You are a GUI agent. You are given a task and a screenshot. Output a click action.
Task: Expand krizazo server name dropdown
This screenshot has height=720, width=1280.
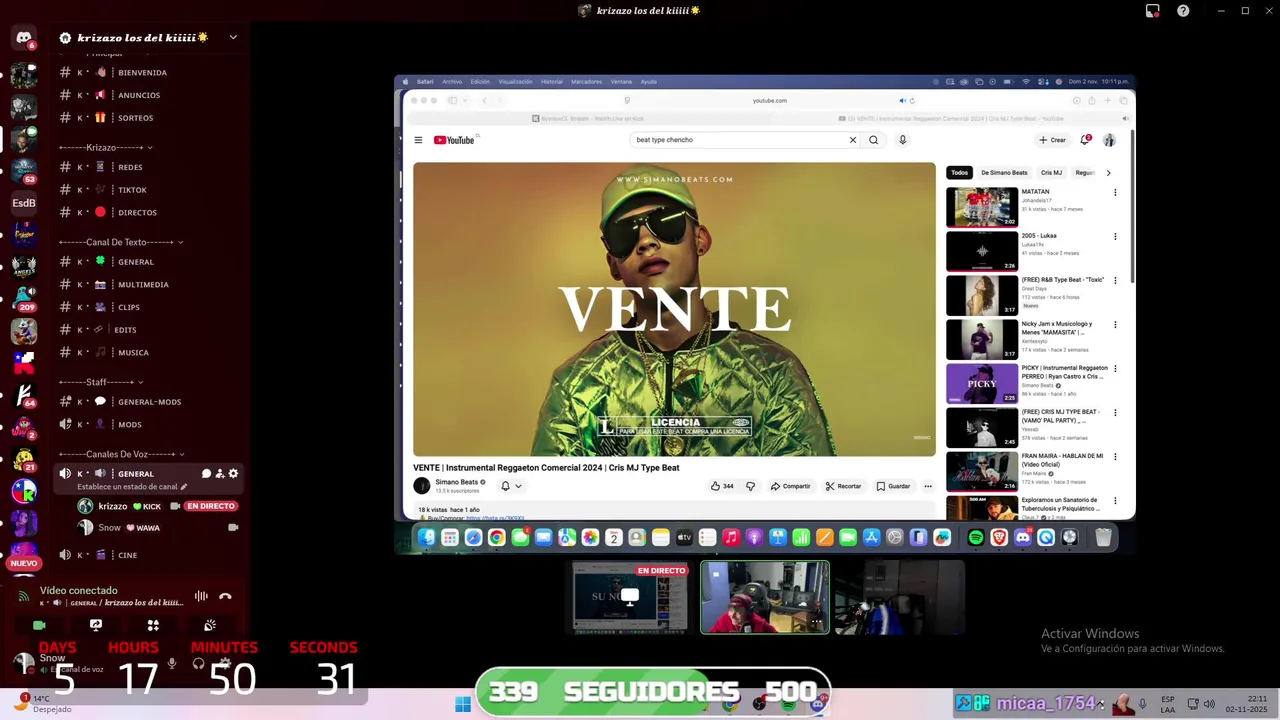(233, 38)
